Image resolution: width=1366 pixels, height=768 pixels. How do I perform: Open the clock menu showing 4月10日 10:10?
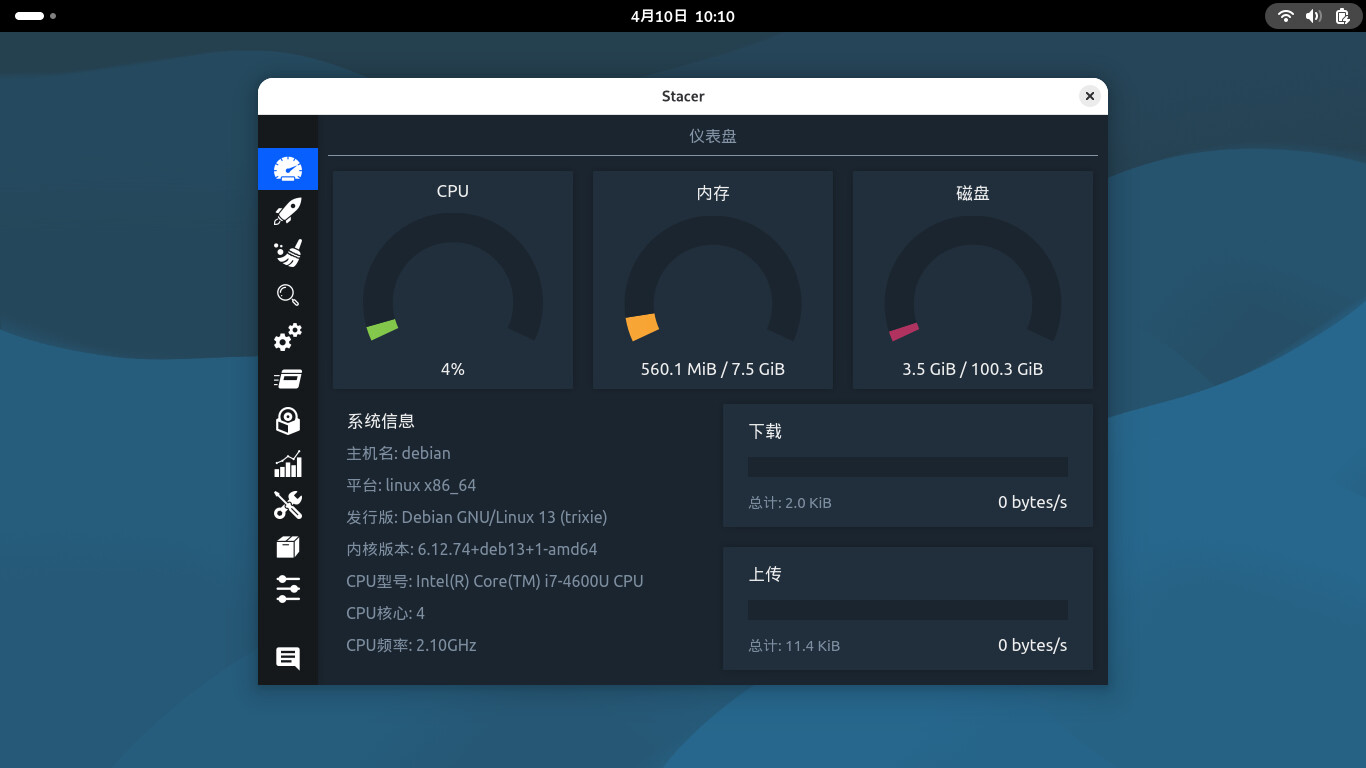[x=683, y=16]
